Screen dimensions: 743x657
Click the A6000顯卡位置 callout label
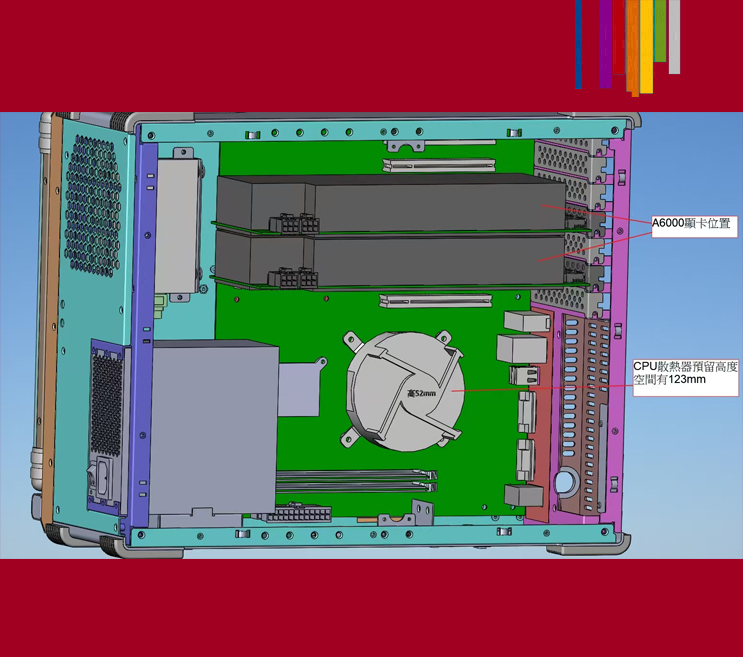pyautogui.click(x=691, y=224)
